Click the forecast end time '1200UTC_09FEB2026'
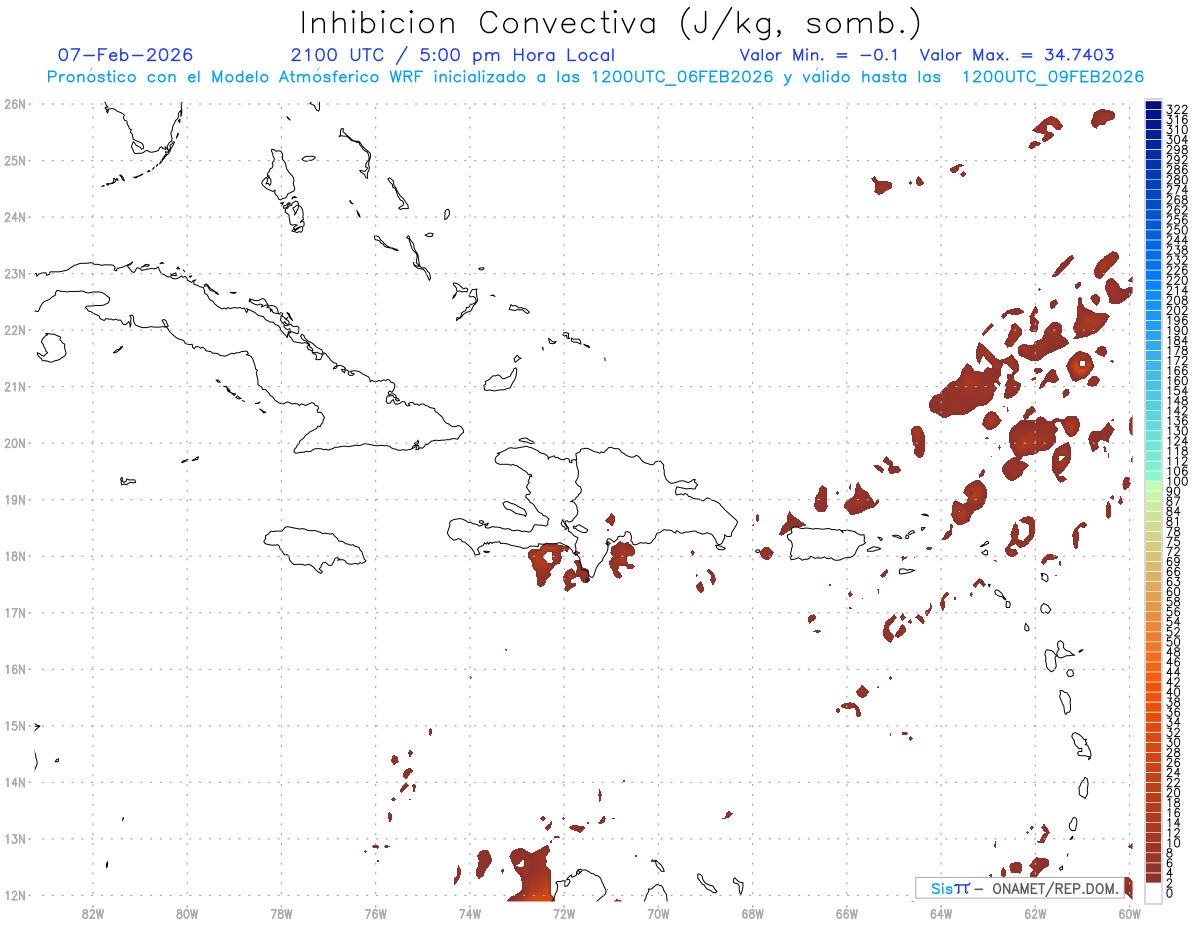The width and height of the screenshot is (1200, 927). [1052, 77]
